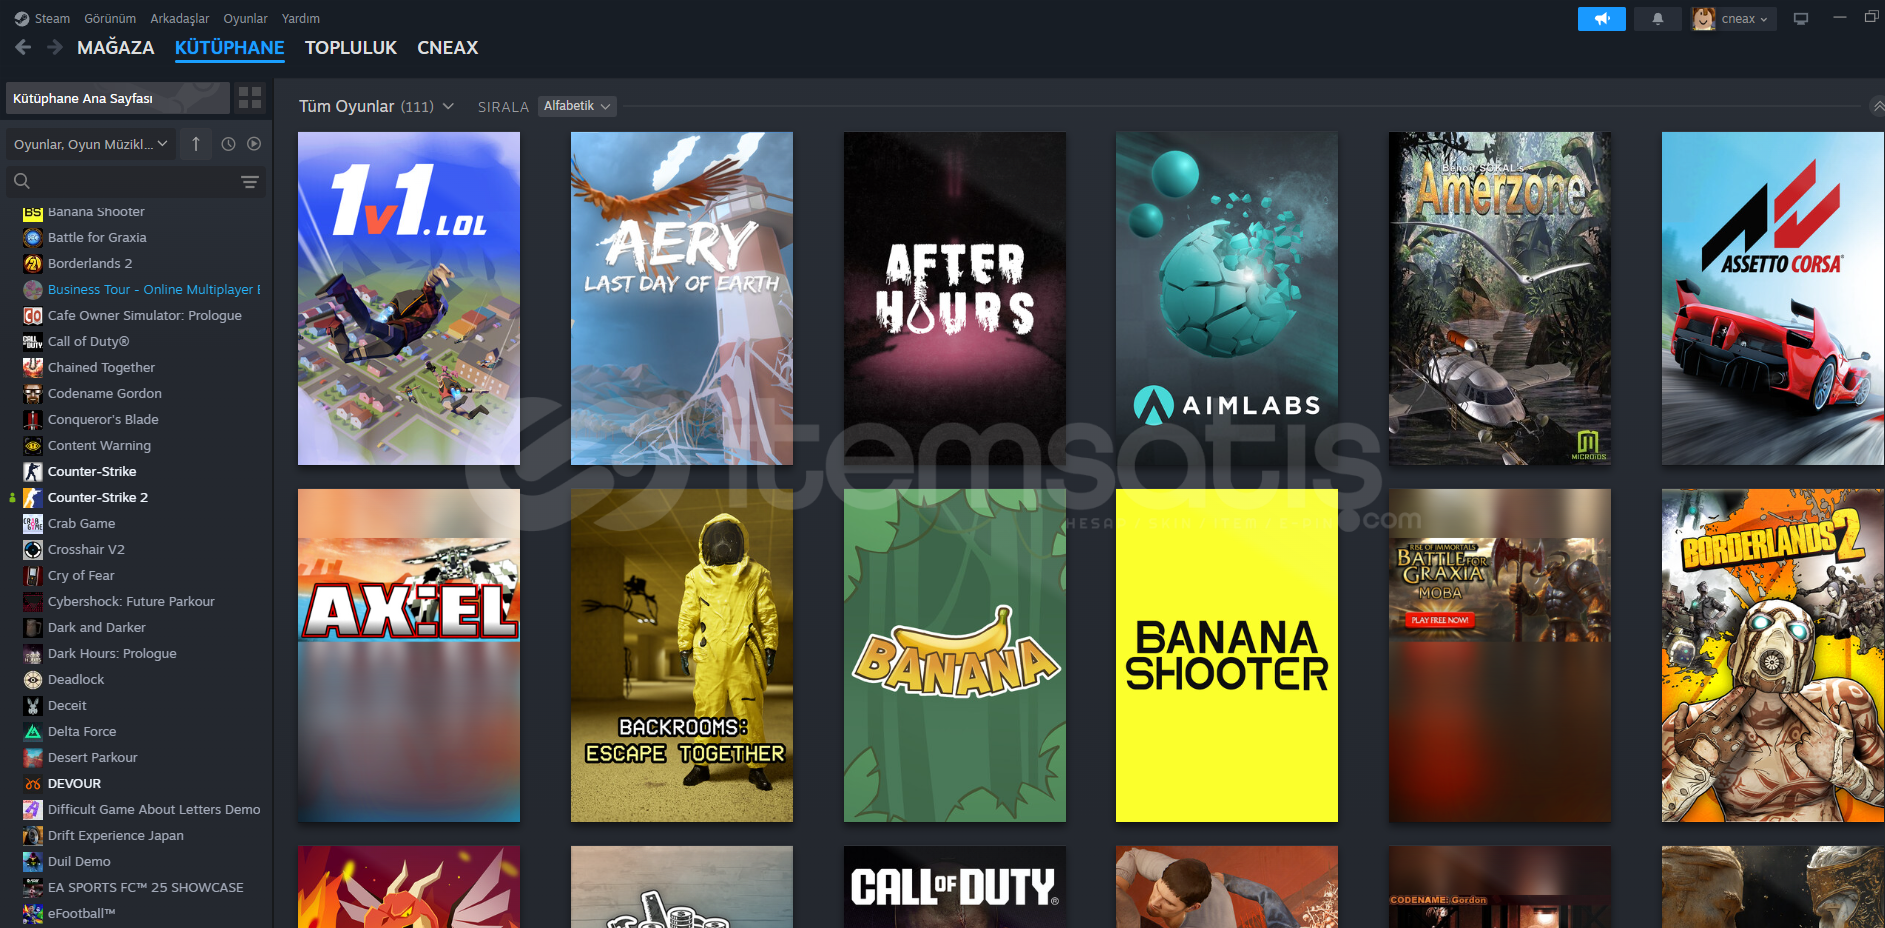Click the forward navigation arrow
Image resolution: width=1885 pixels, height=928 pixels.
[55, 47]
